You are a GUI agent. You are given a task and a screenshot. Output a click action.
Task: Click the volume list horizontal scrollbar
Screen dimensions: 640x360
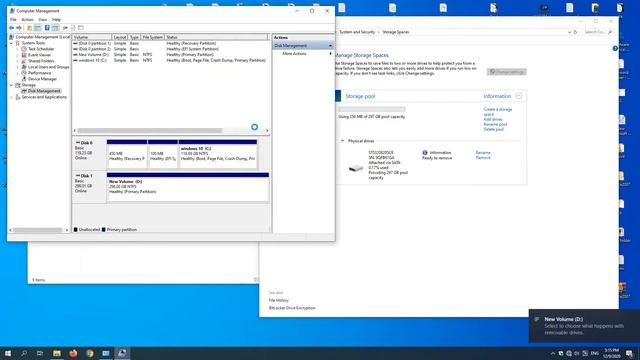tap(150, 131)
